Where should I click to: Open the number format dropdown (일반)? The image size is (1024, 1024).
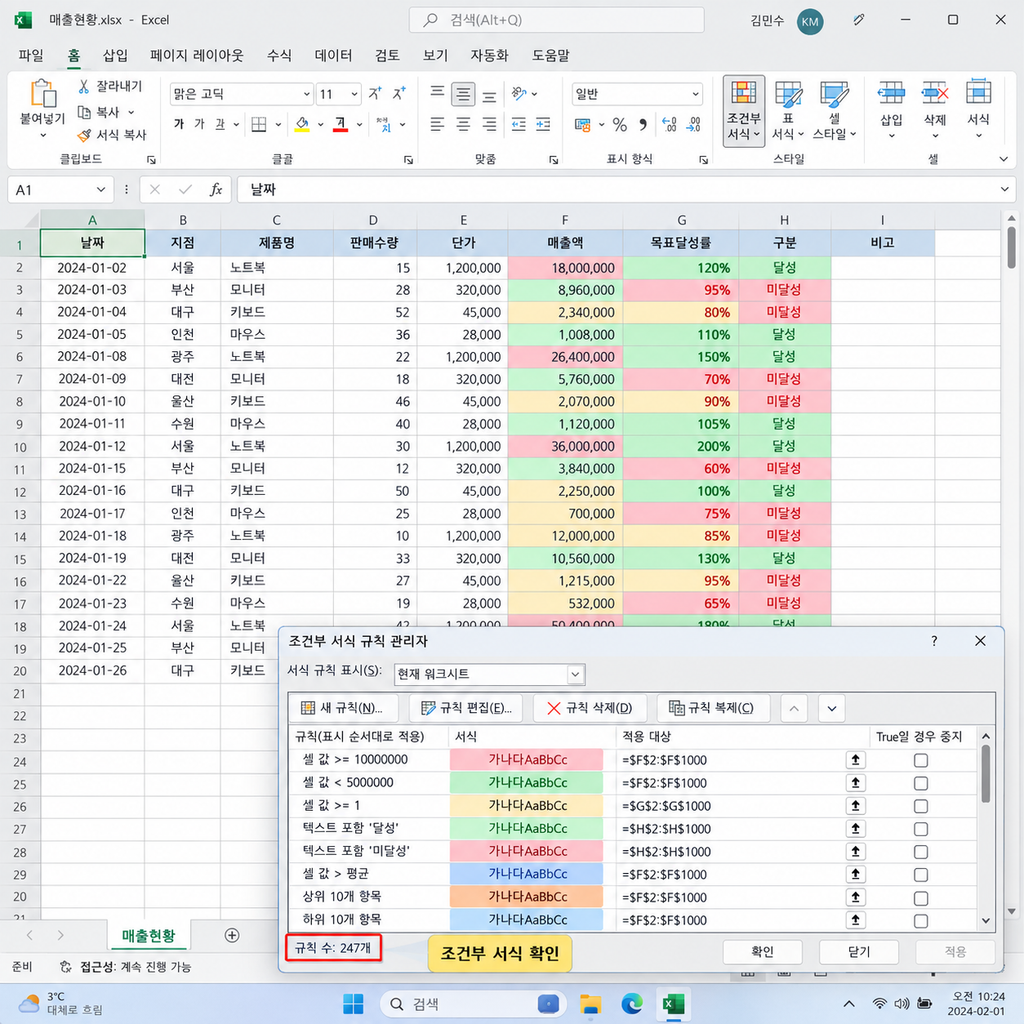695,94
